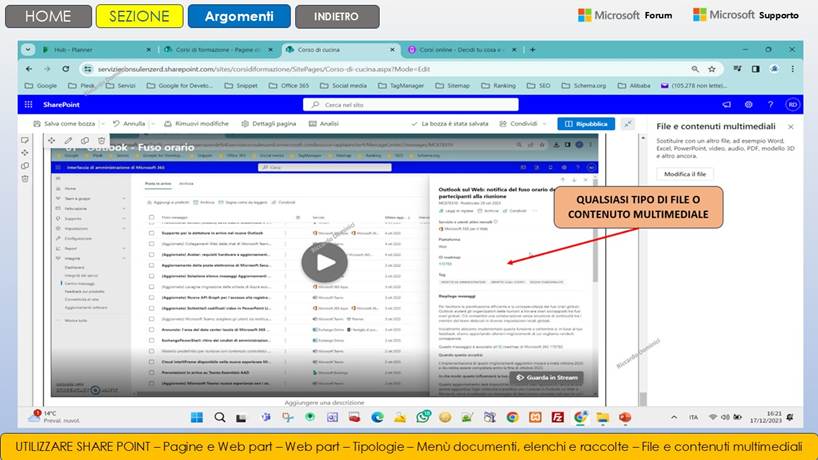Open the browser side panel icon
Image resolution: width=818 pixels, height=460 pixels.
click(x=755, y=69)
